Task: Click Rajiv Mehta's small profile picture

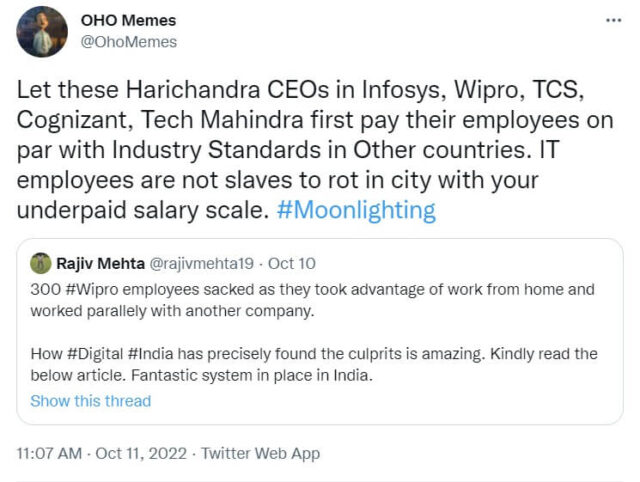Action: pos(41,263)
